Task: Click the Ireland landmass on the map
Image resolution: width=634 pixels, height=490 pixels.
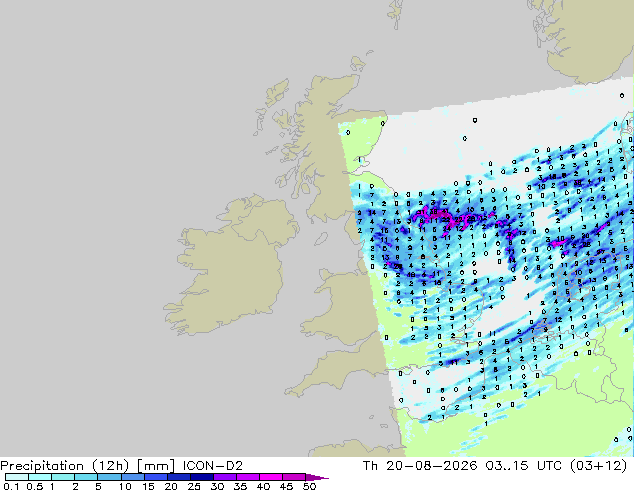Action: coord(230,267)
